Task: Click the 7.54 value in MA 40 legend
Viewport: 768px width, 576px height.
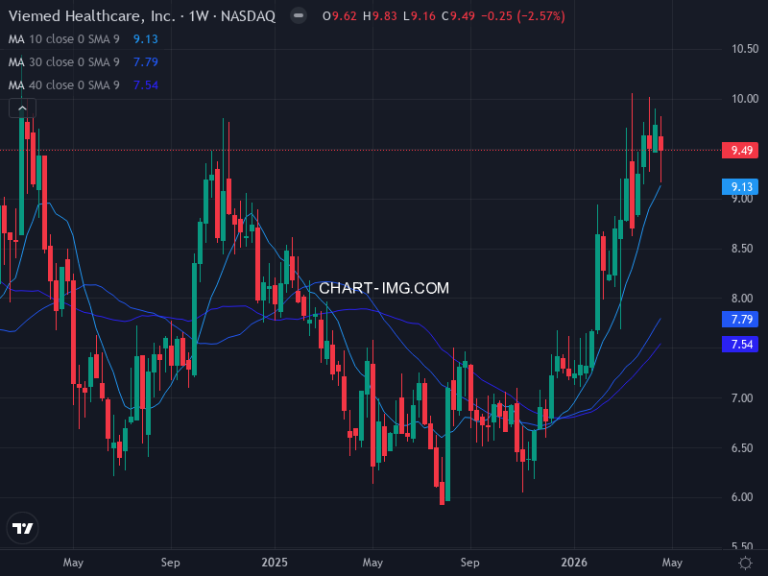Action: pyautogui.click(x=145, y=85)
